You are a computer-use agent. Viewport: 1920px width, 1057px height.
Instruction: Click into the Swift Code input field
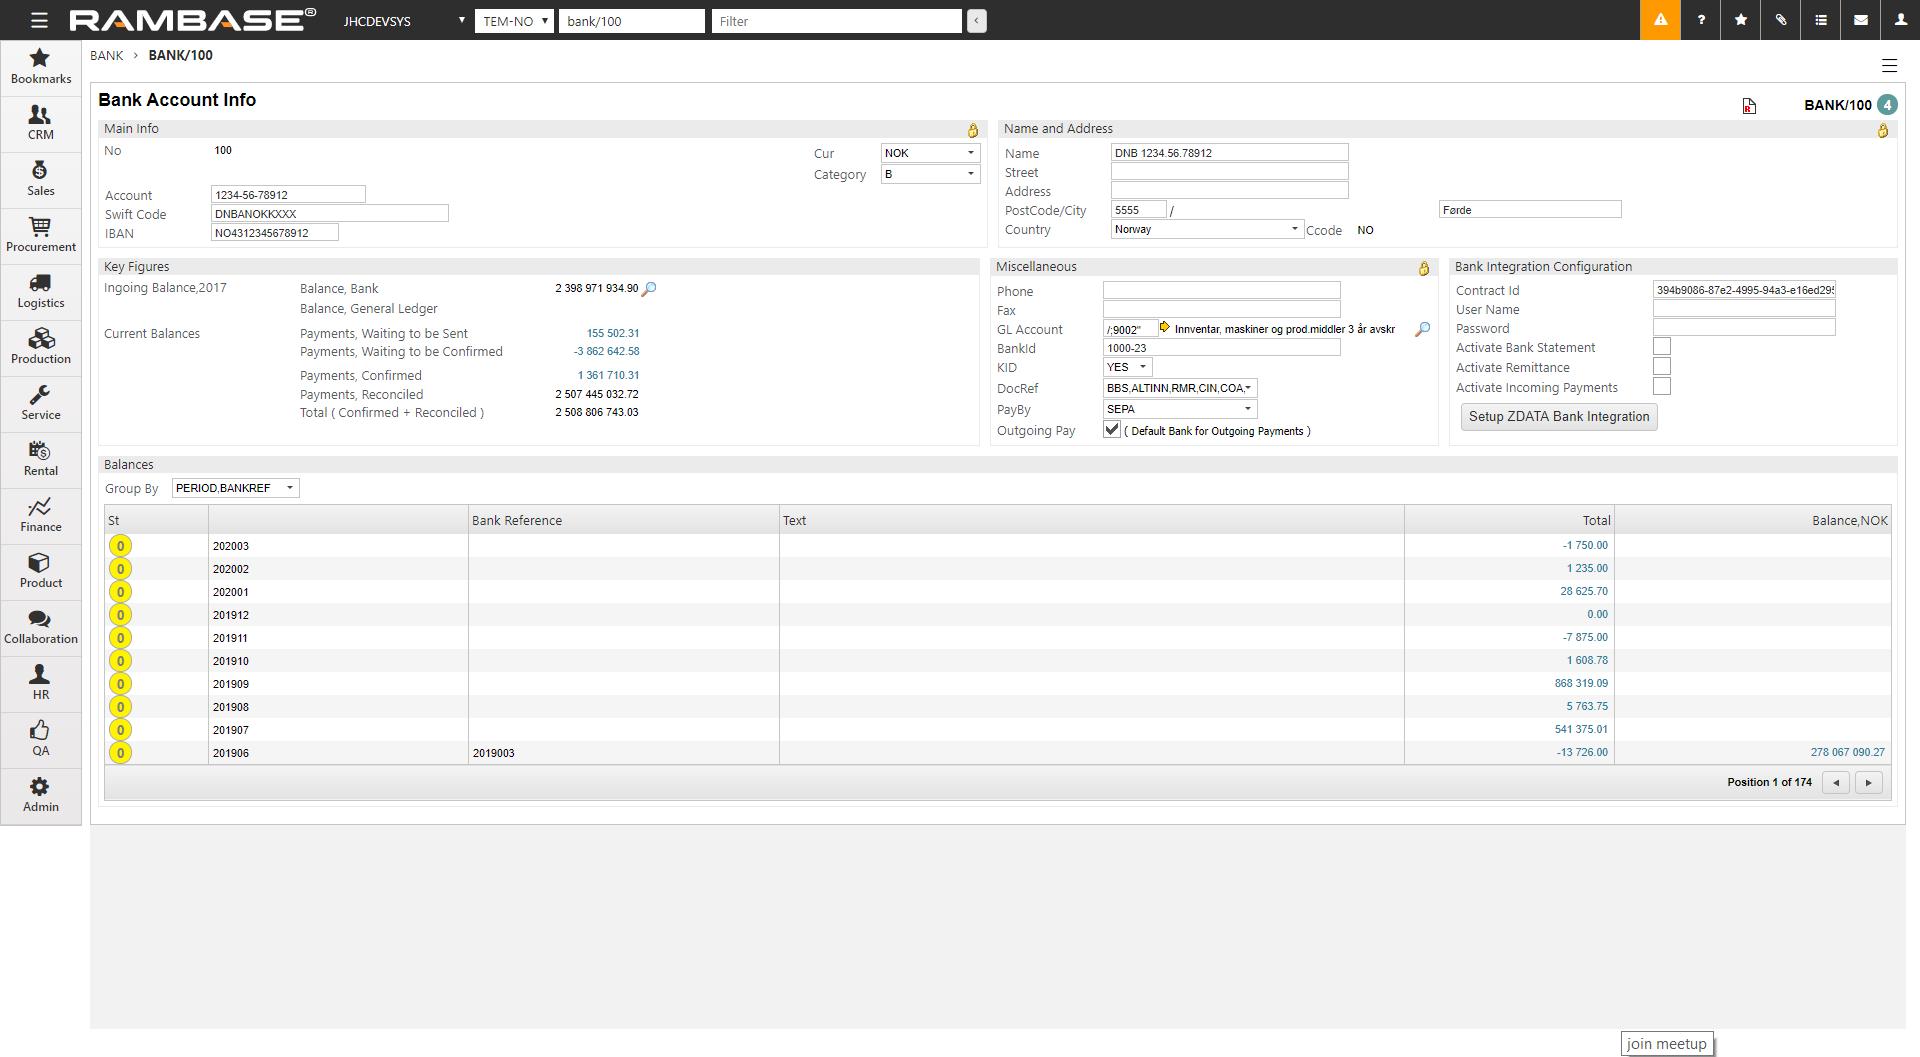coord(330,214)
